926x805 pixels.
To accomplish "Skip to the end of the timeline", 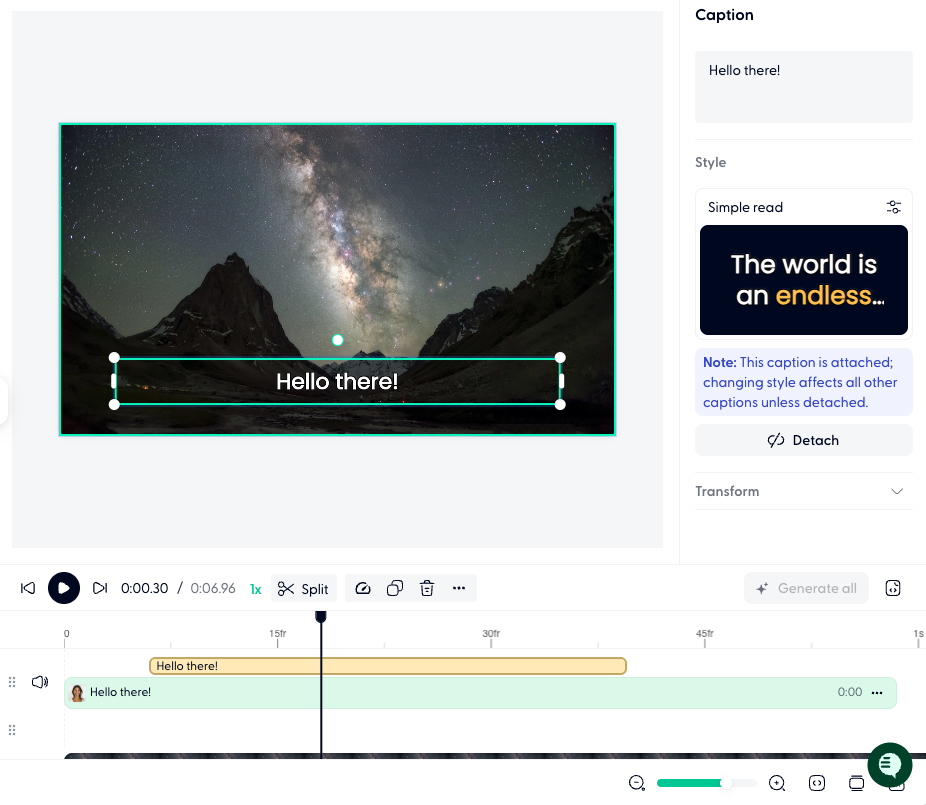I will pyautogui.click(x=100, y=588).
